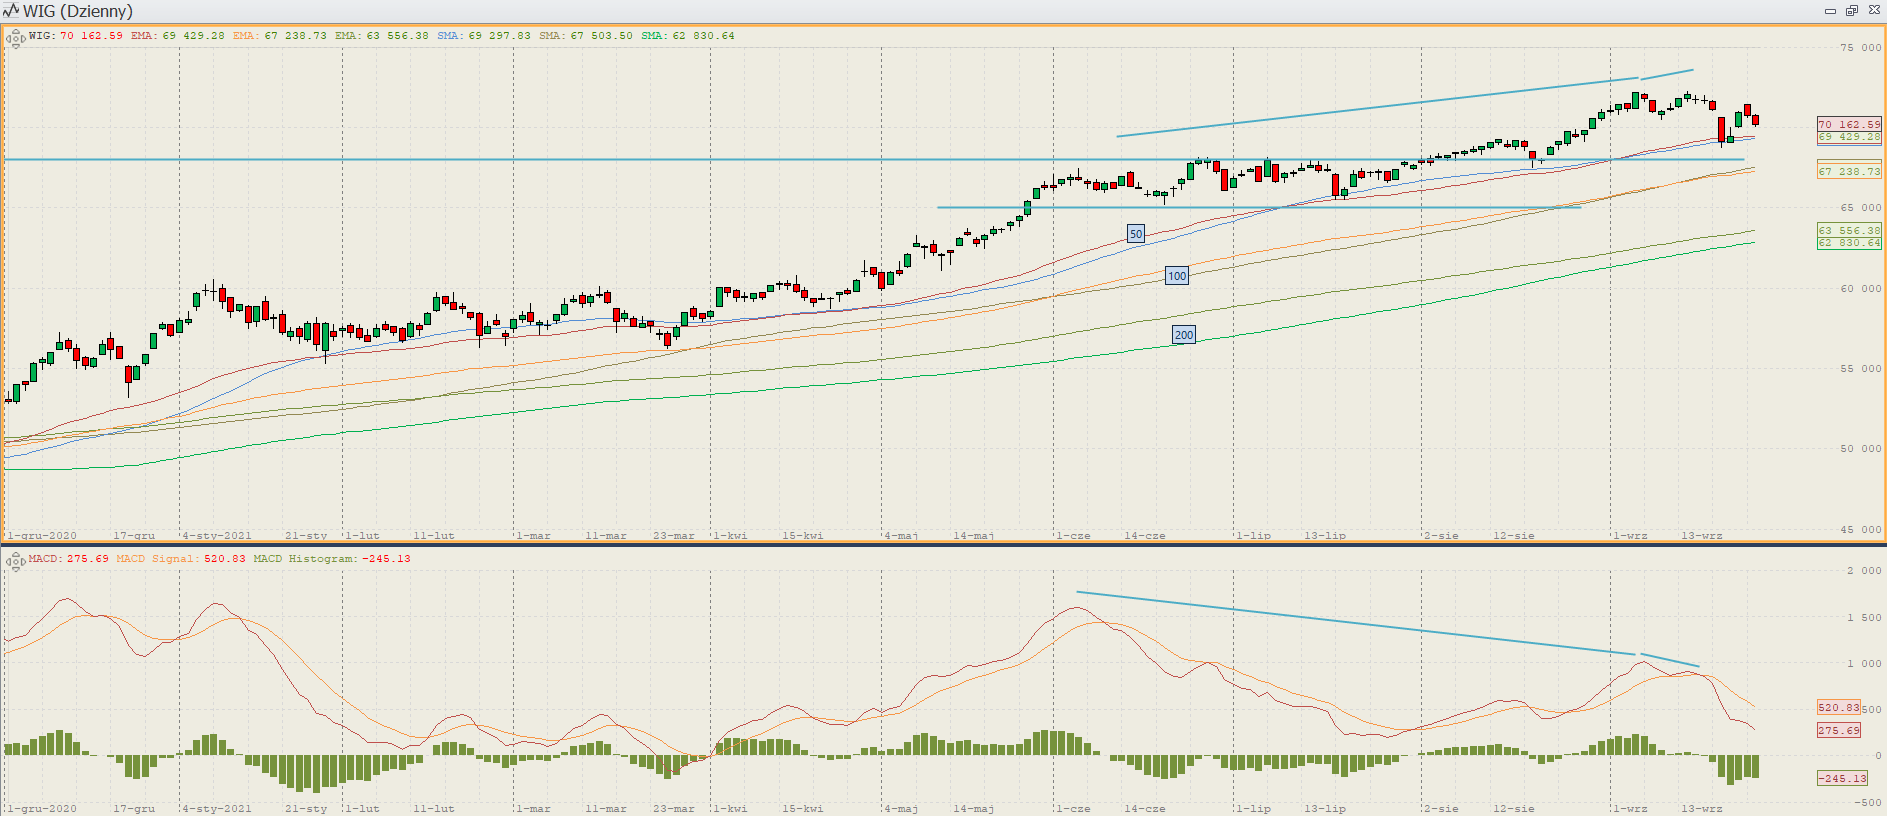
Task: Minimize the WIG chart window
Action: pos(1830,11)
